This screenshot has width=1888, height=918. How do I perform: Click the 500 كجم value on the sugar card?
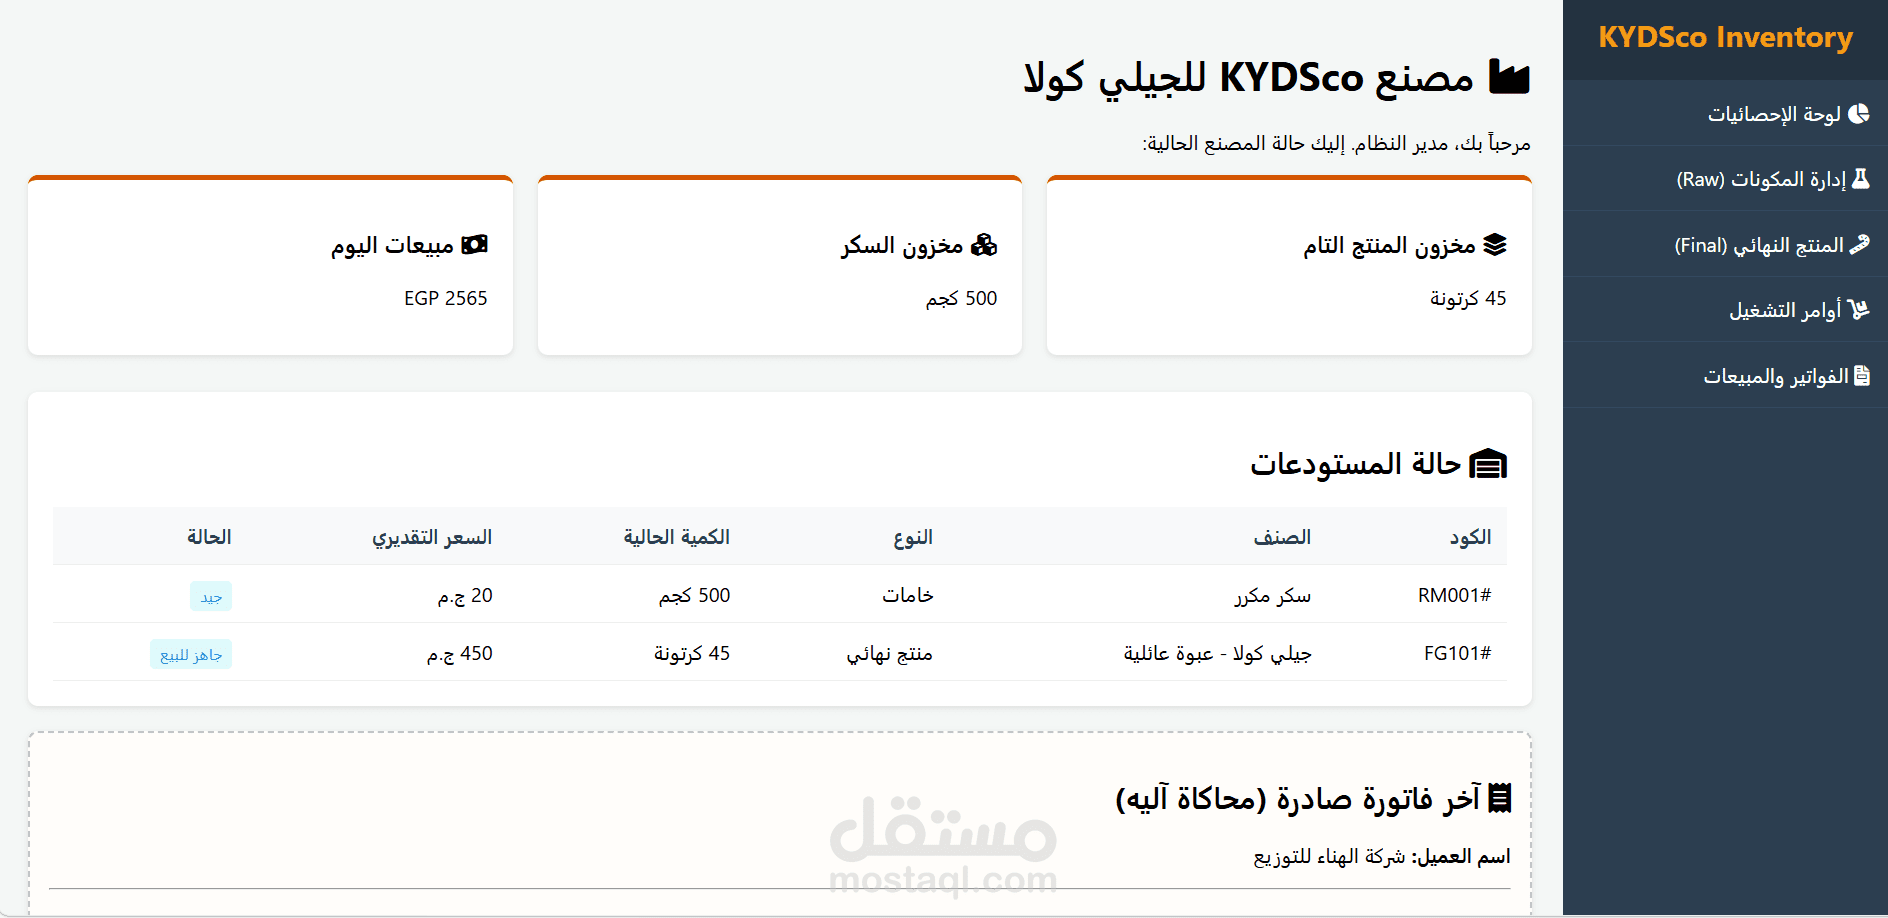[961, 298]
